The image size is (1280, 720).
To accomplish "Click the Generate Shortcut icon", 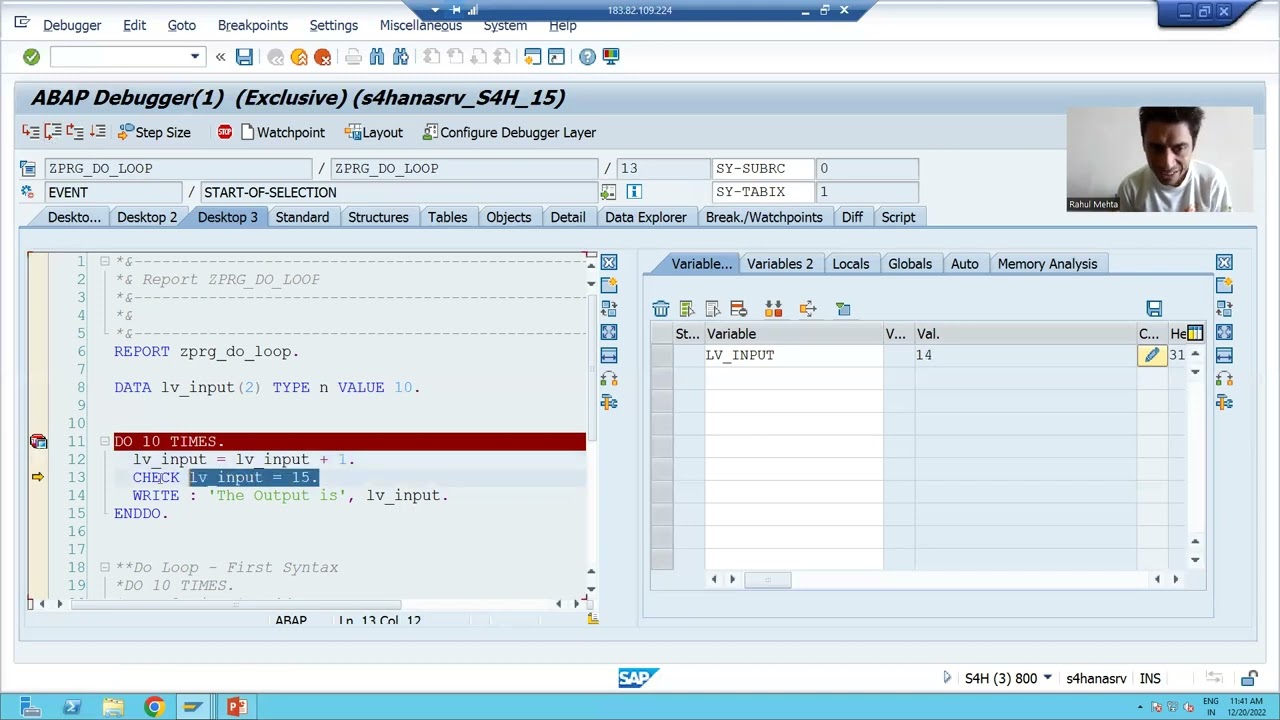I will [x=556, y=57].
